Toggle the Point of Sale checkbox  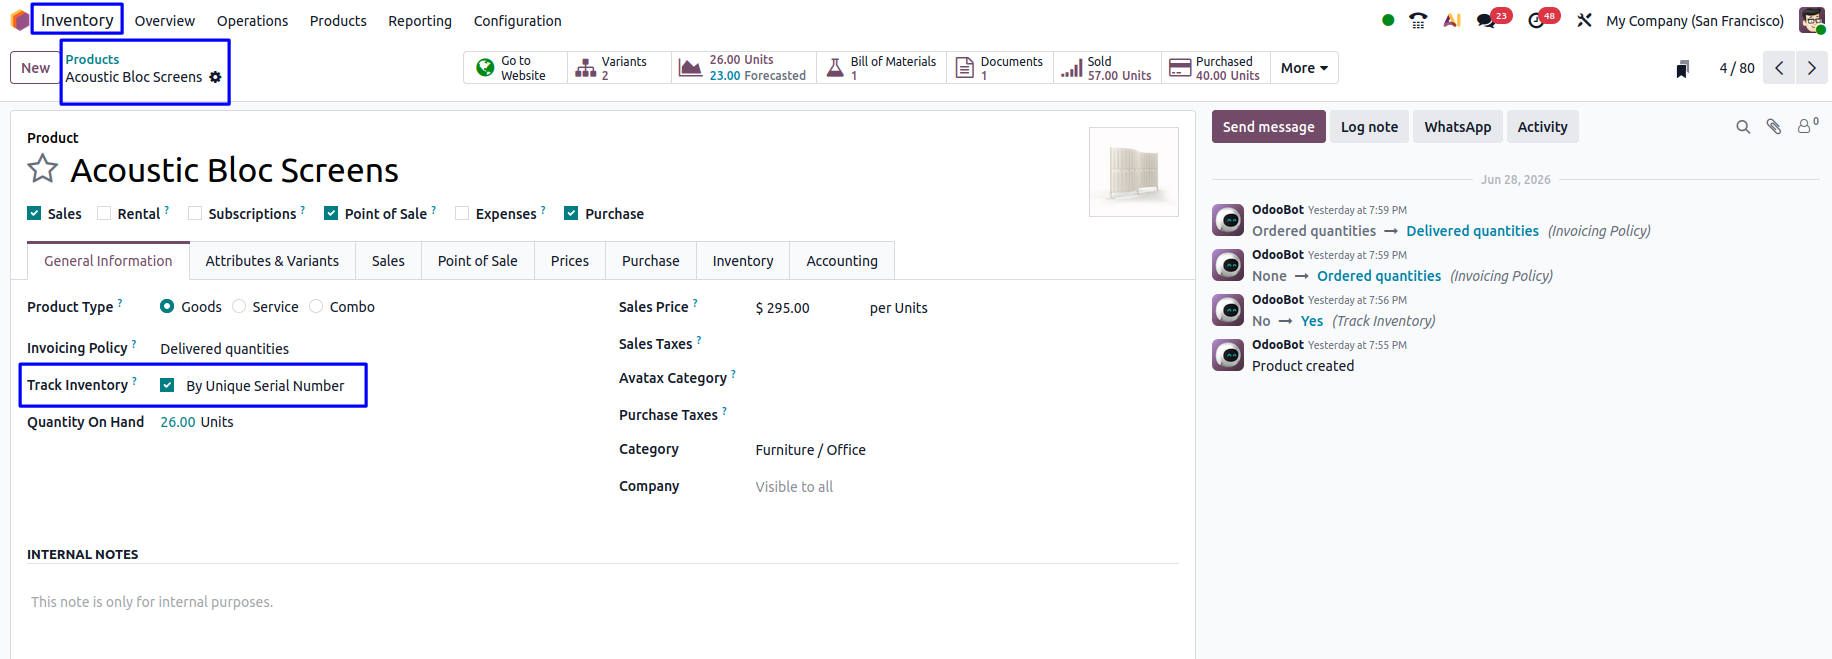pos(331,213)
